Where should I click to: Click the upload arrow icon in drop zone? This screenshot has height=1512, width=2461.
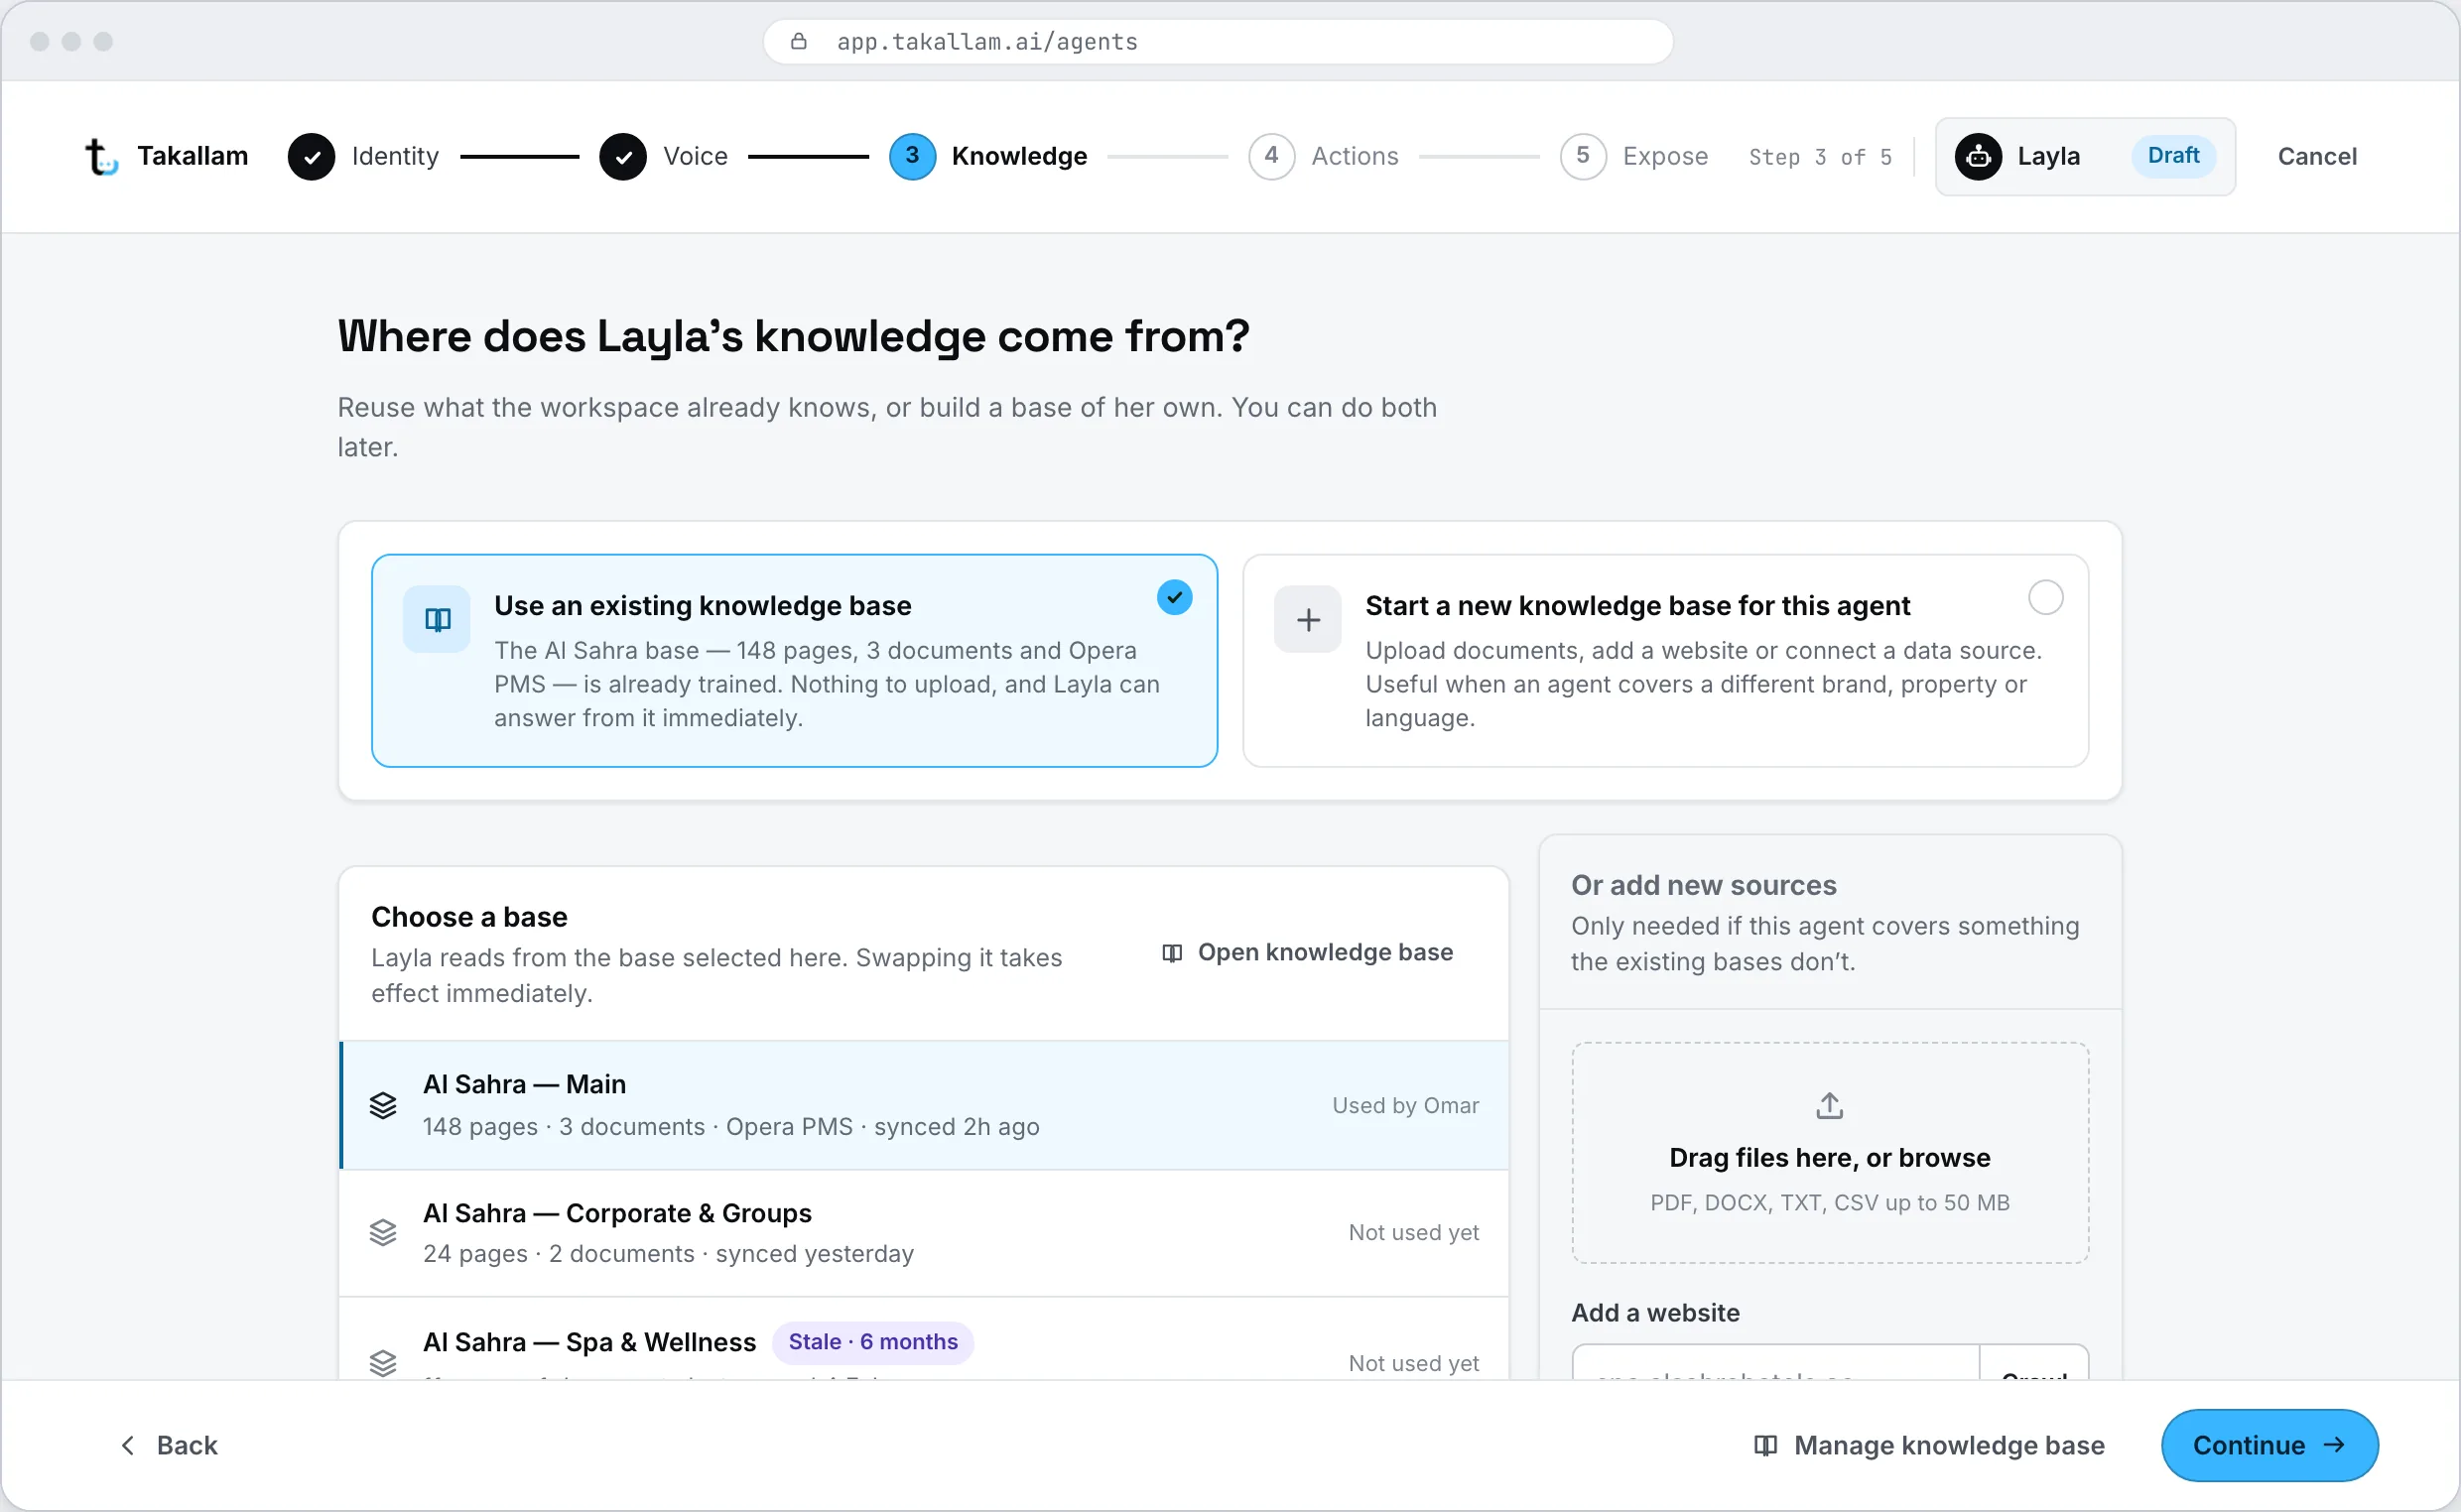[x=1829, y=1105]
